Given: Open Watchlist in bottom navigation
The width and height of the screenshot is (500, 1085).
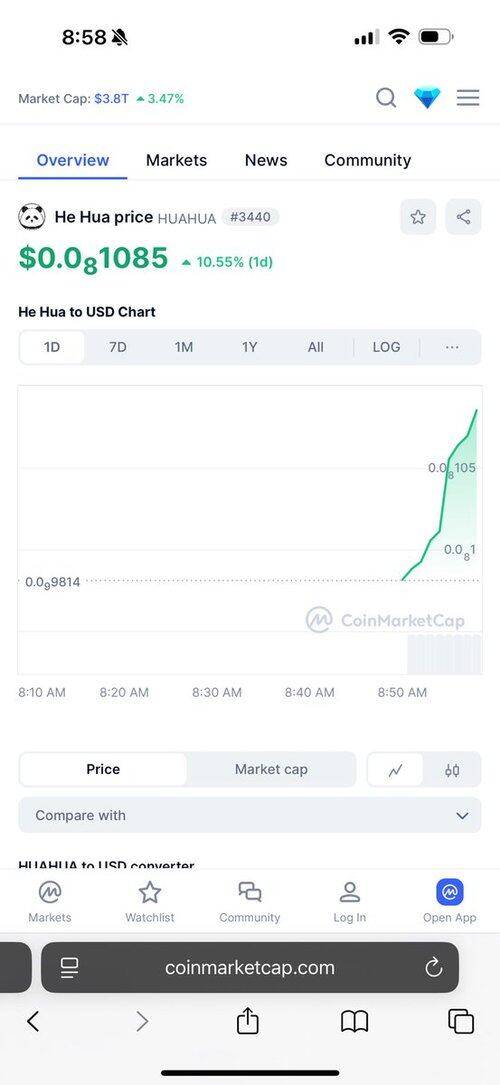Looking at the screenshot, I should [149, 902].
